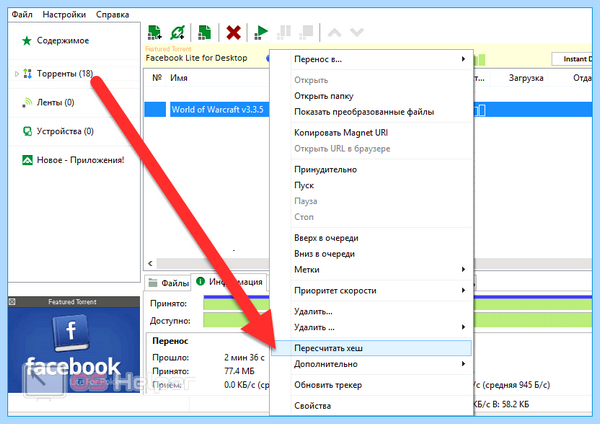Click the Move Up Queue arrow icon
Viewport: 600px width, 424px height.
click(334, 33)
